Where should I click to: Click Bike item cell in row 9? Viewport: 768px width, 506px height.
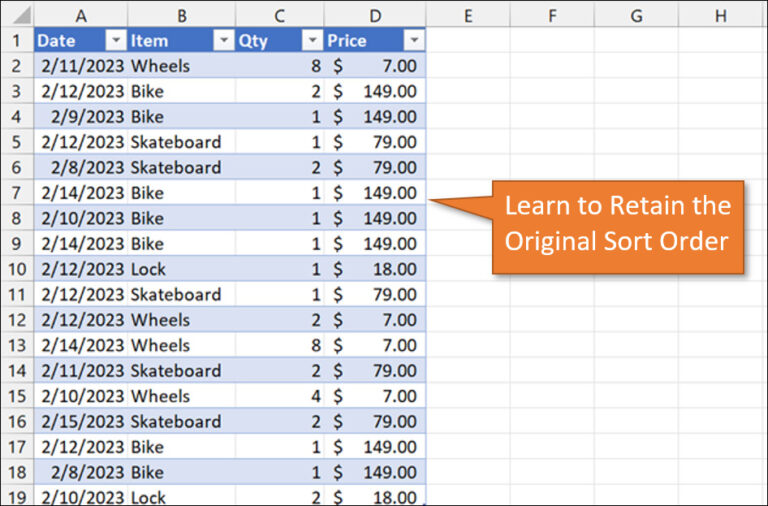point(182,243)
